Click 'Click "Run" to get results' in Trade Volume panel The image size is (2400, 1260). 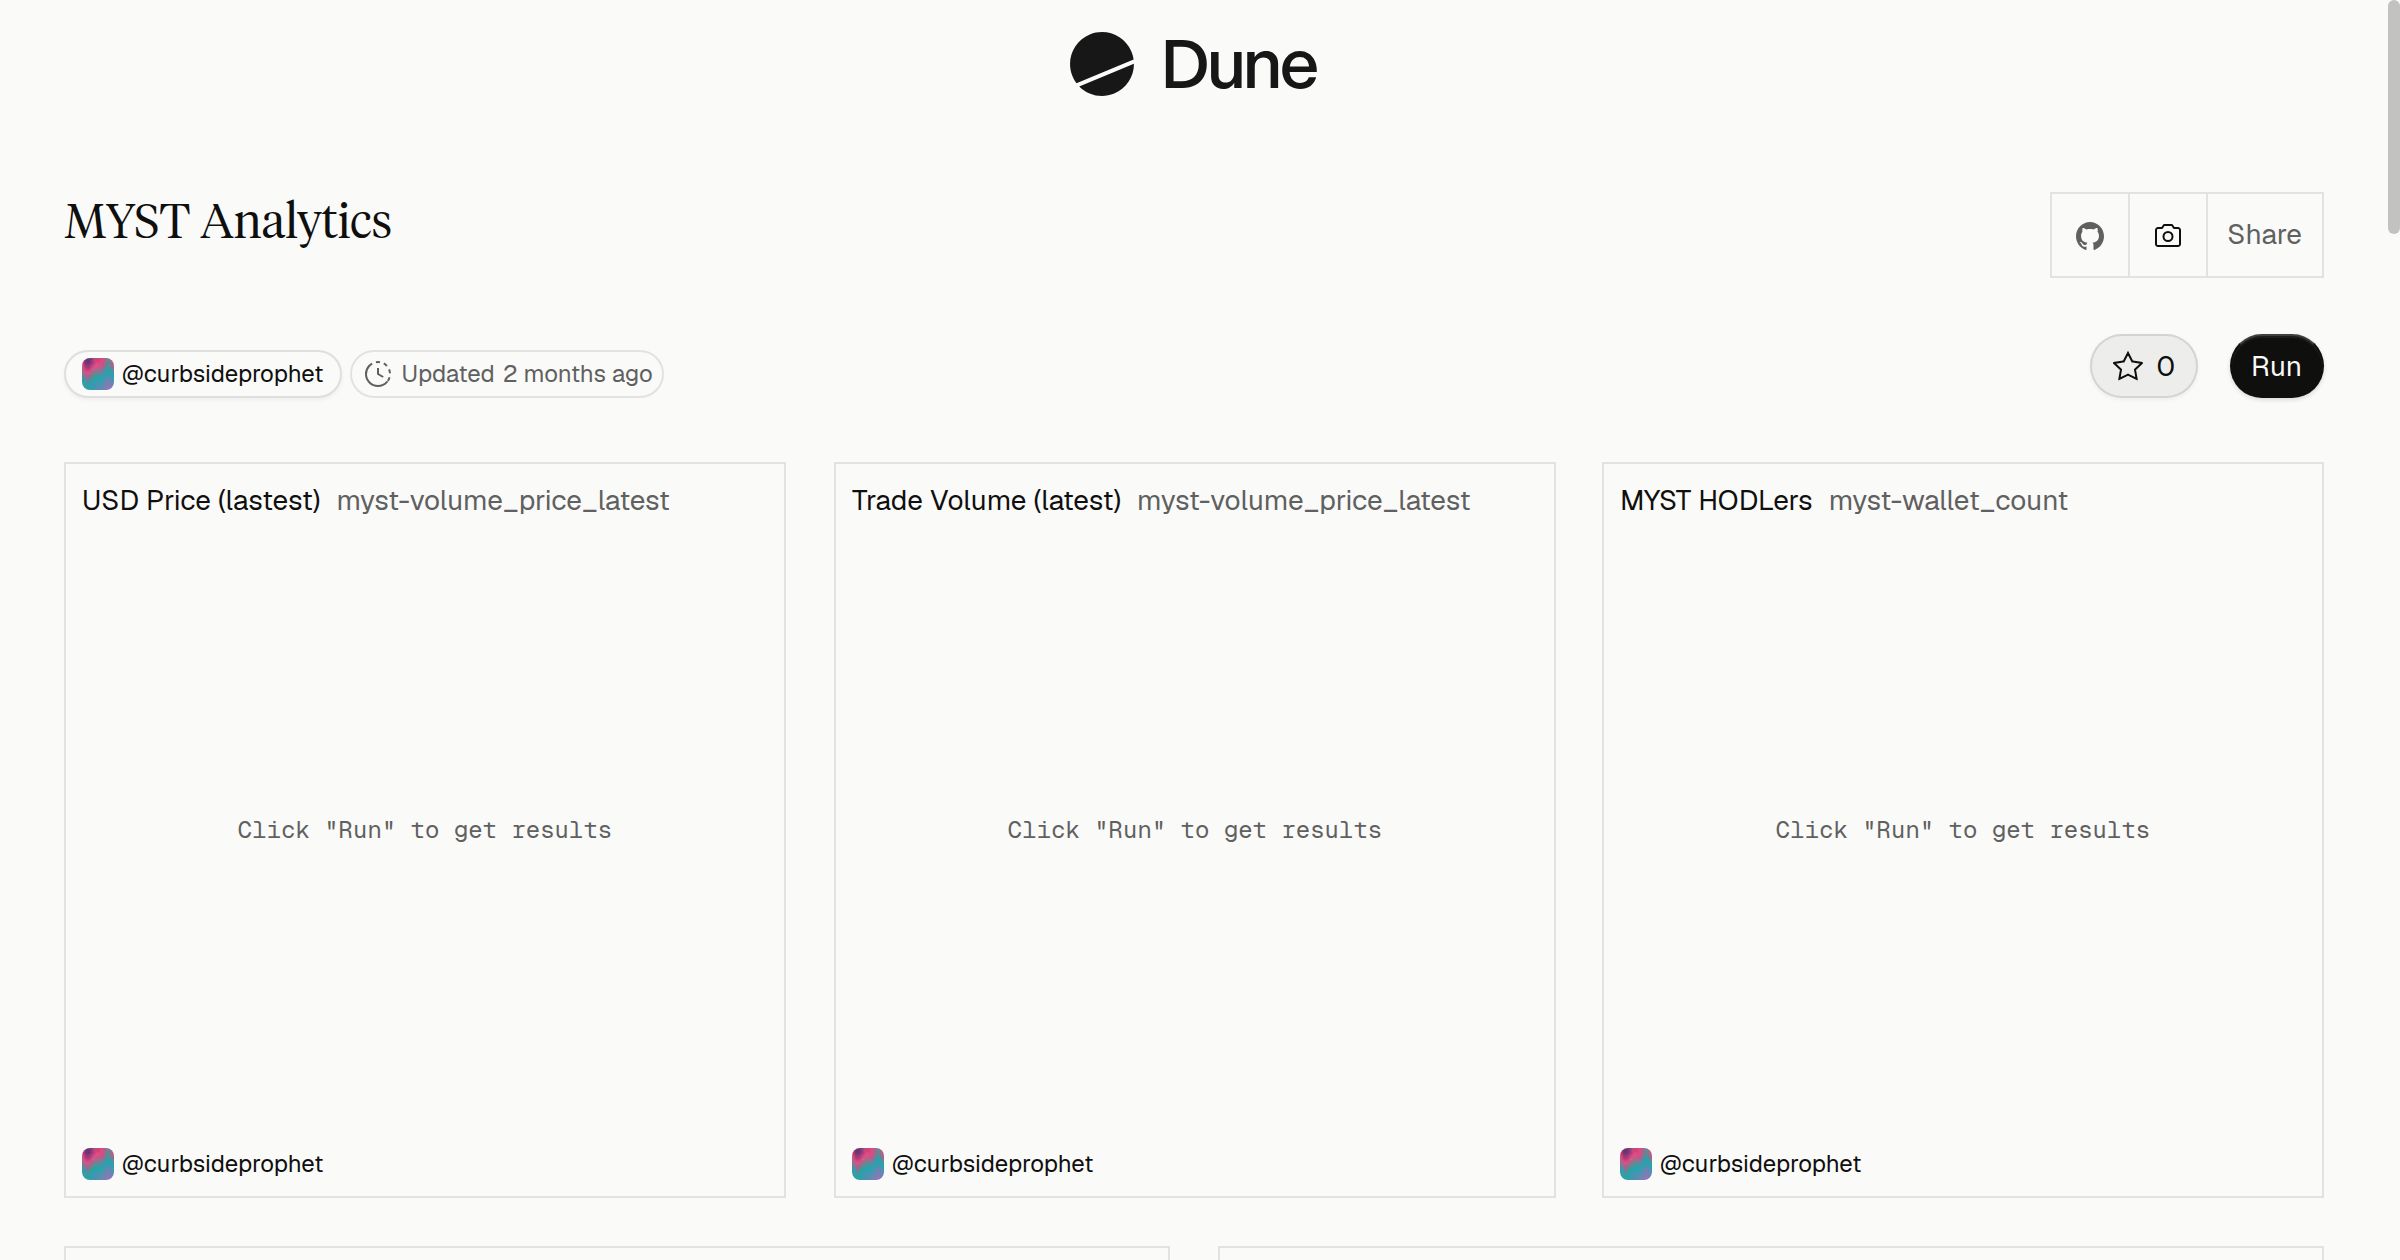tap(1194, 830)
